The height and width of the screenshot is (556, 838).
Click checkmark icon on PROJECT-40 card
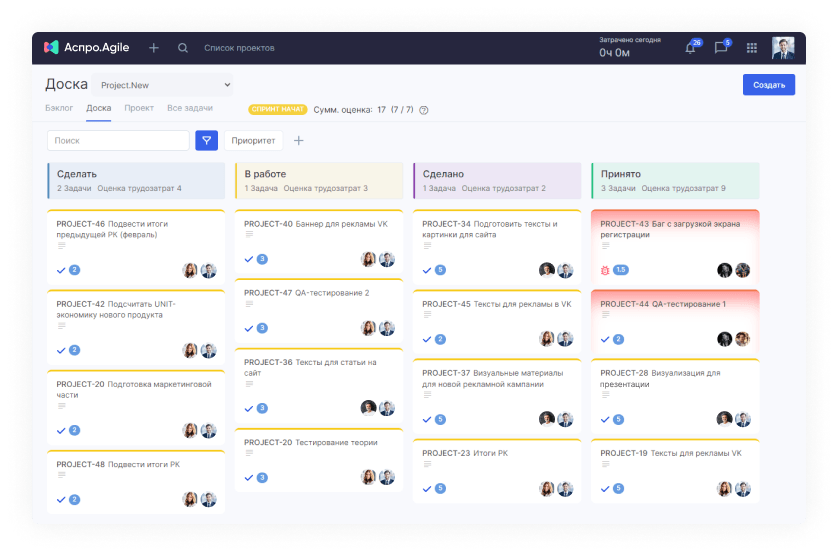[249, 259]
